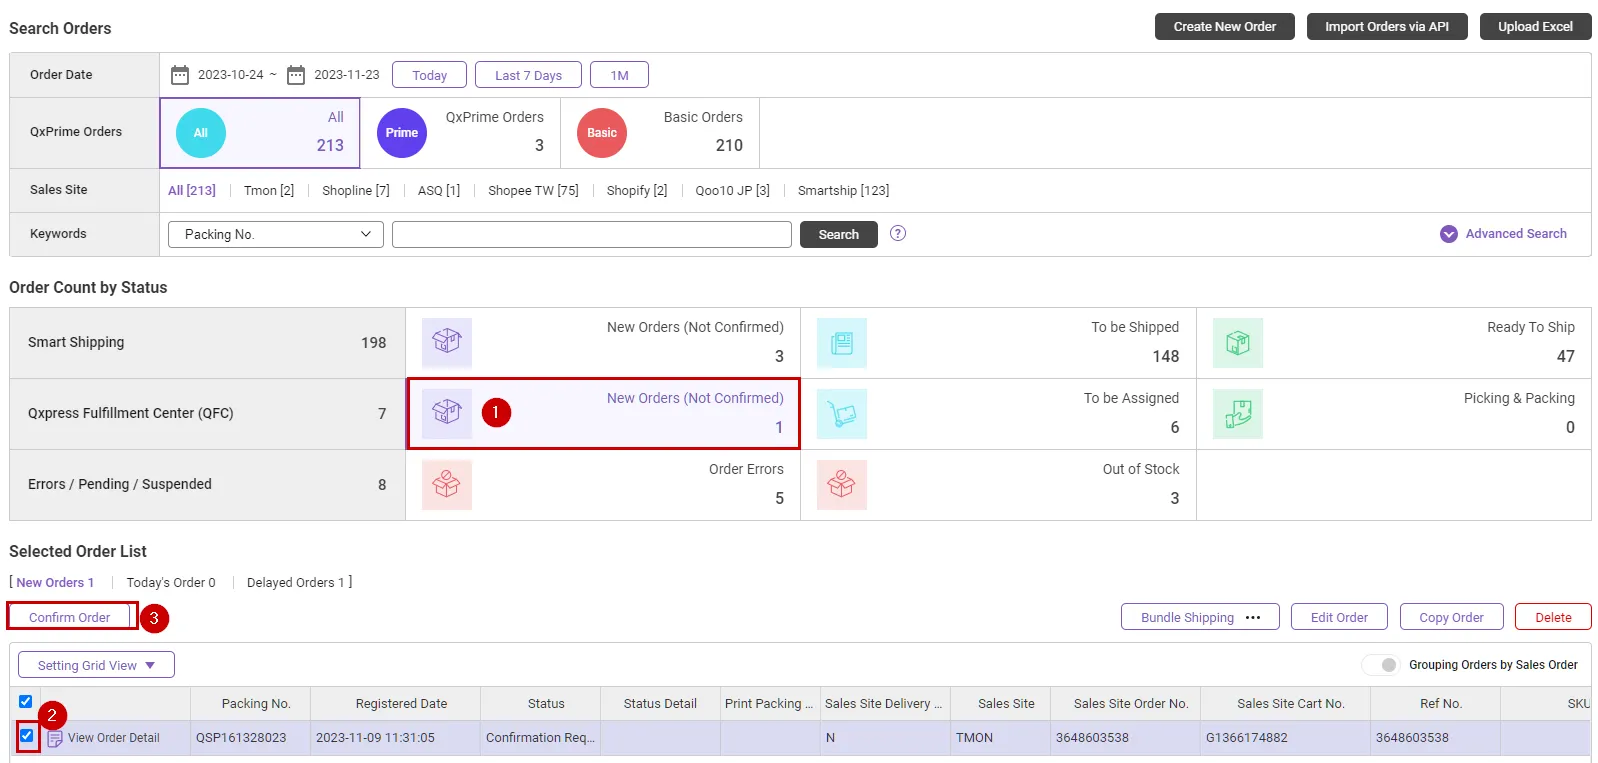Filter sales site by Shopify [2]

pyautogui.click(x=637, y=190)
